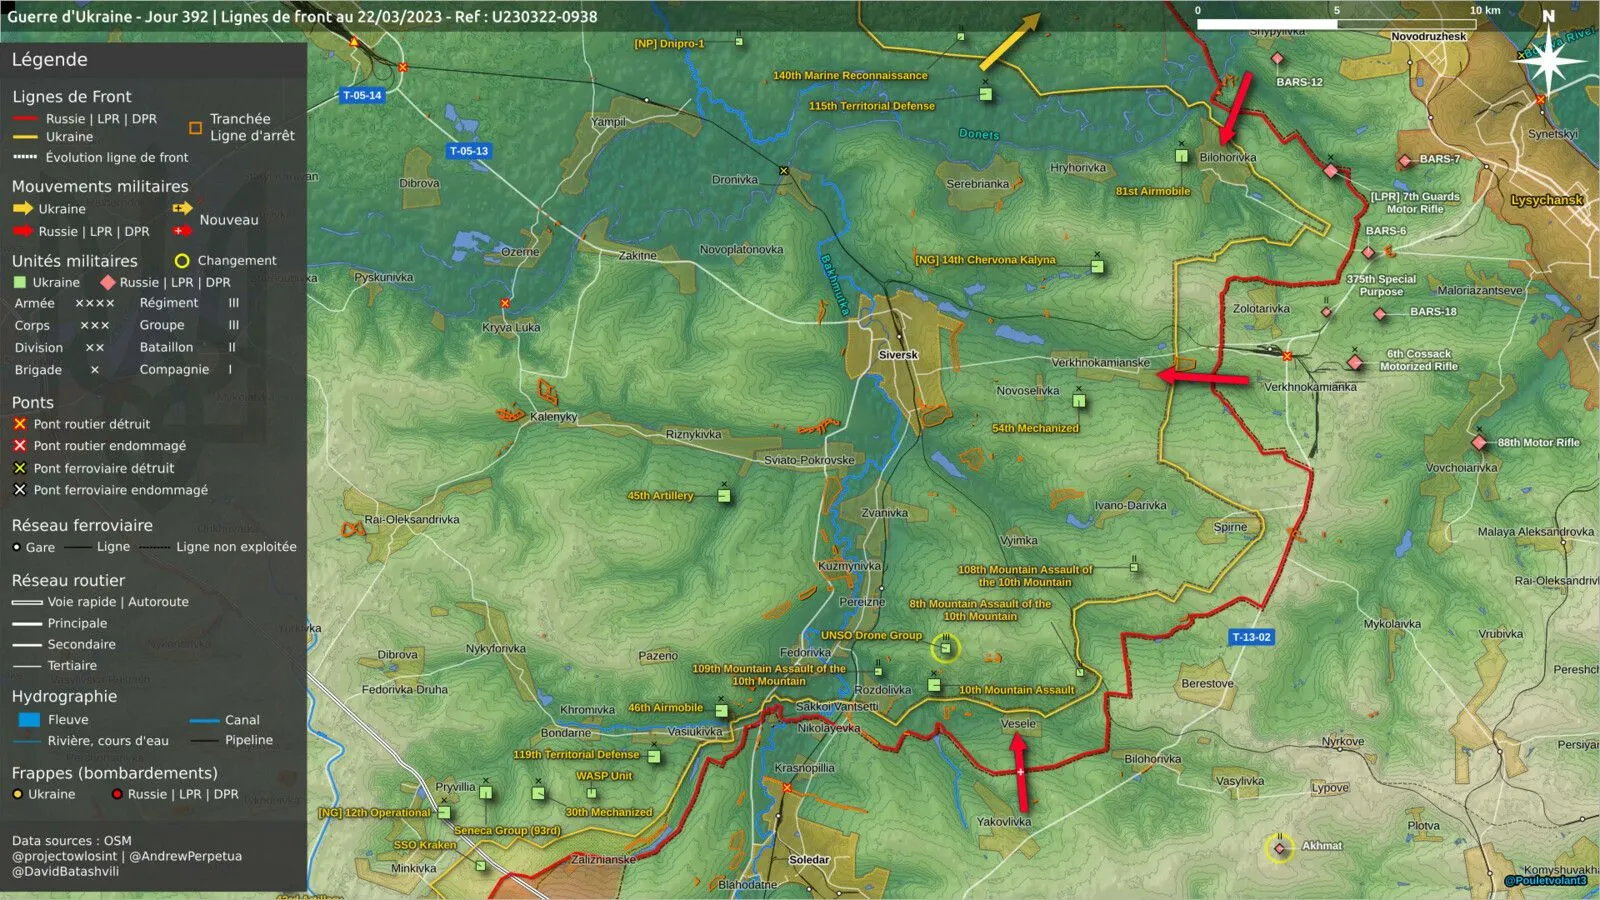
Task: Select the 119th Territorial Defense unit marker
Action: (654, 757)
